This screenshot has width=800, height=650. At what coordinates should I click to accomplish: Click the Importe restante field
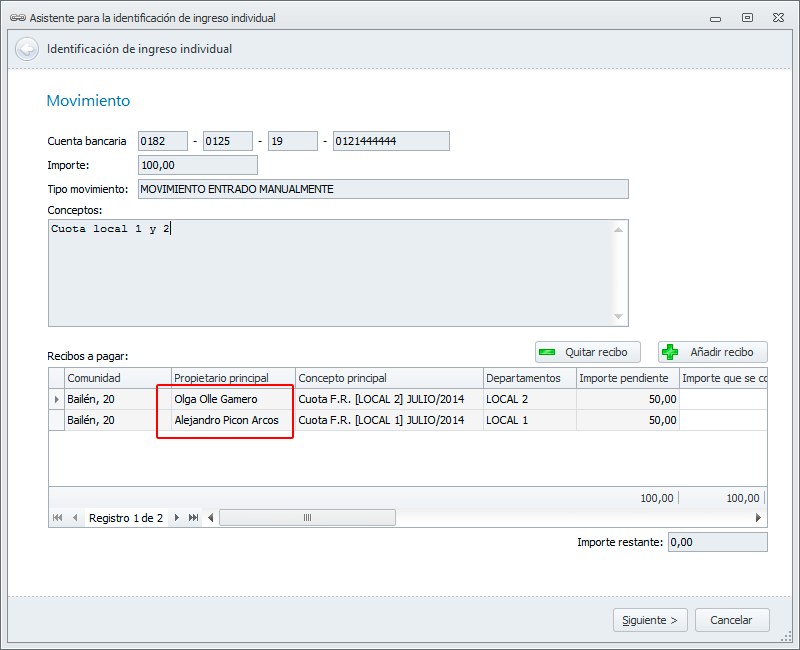point(718,542)
